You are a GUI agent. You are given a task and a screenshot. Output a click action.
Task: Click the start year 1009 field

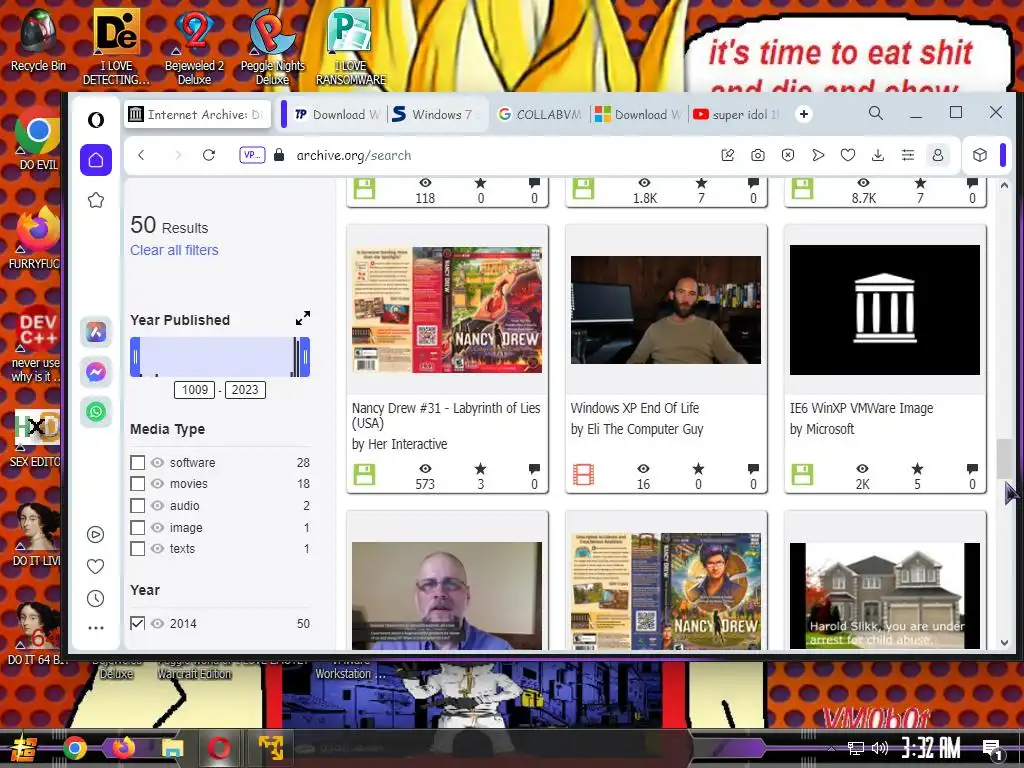pyautogui.click(x=195, y=390)
